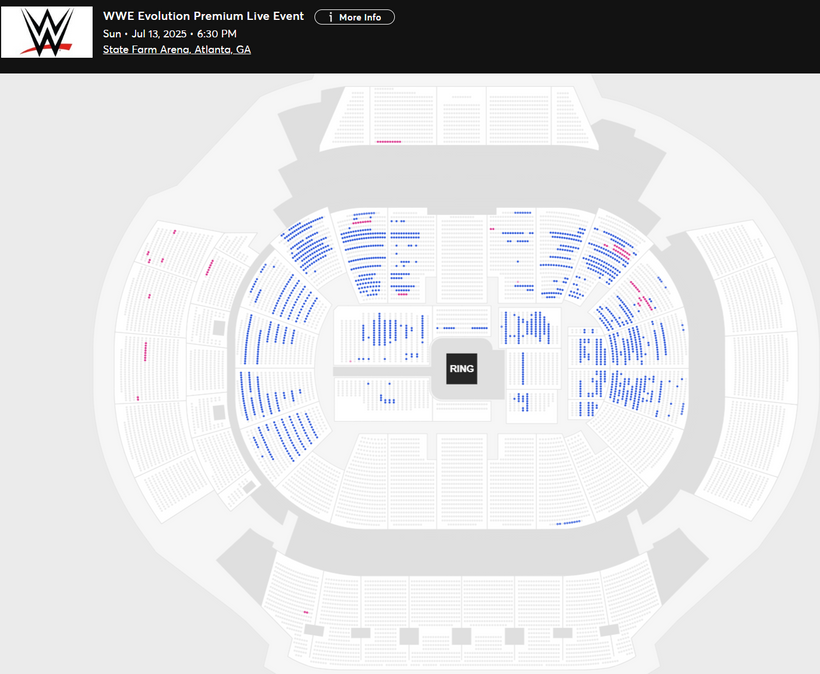Image resolution: width=820 pixels, height=674 pixels.
Task: Click empty center section below the ring
Action: (x=461, y=470)
